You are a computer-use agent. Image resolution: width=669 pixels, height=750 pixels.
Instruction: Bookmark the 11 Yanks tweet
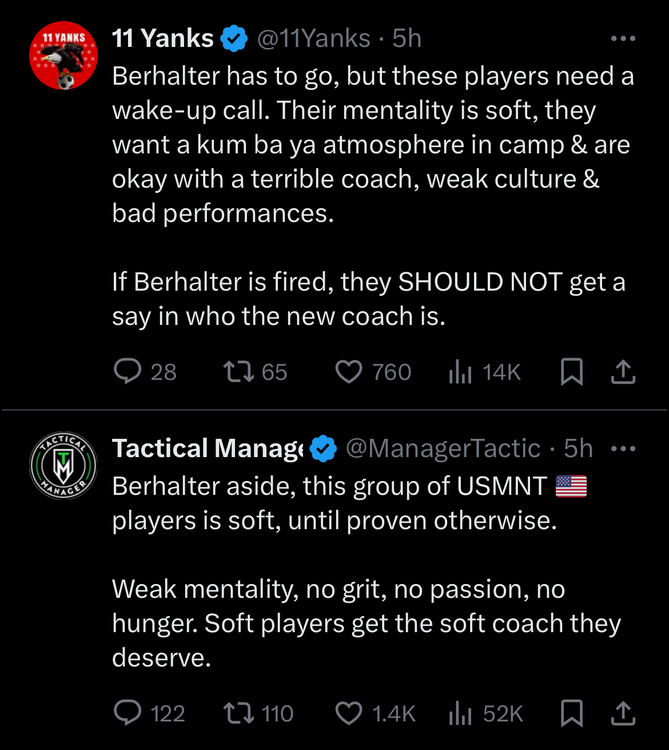pyautogui.click(x=571, y=372)
